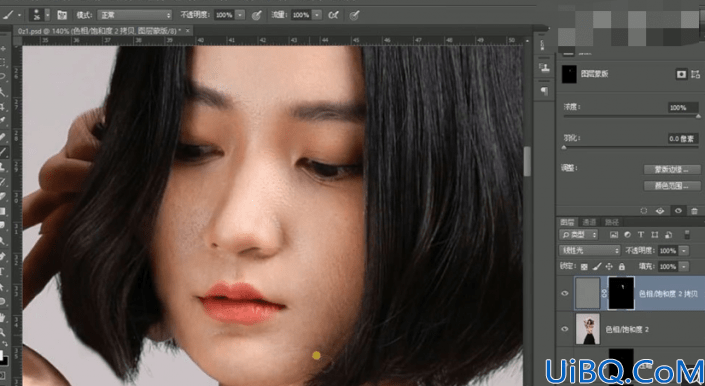This screenshot has height=386, width=705.
Task: Filter layers by shape layers icon
Action: 655,235
